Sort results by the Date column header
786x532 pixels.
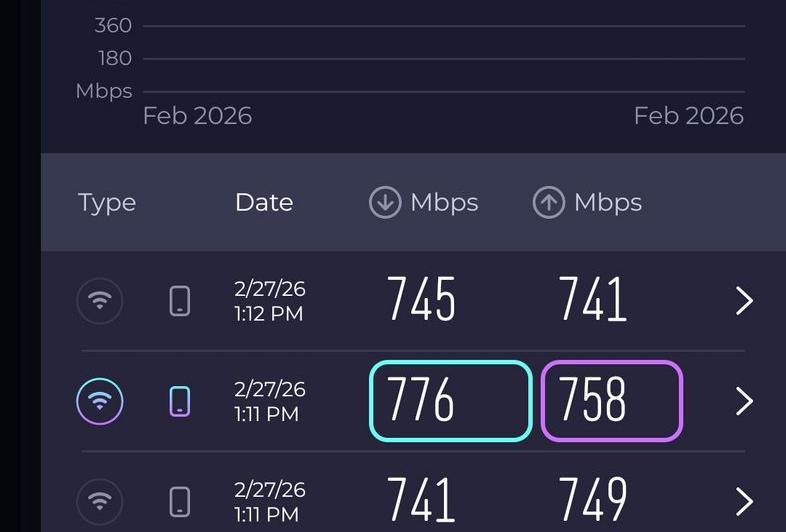pos(264,203)
